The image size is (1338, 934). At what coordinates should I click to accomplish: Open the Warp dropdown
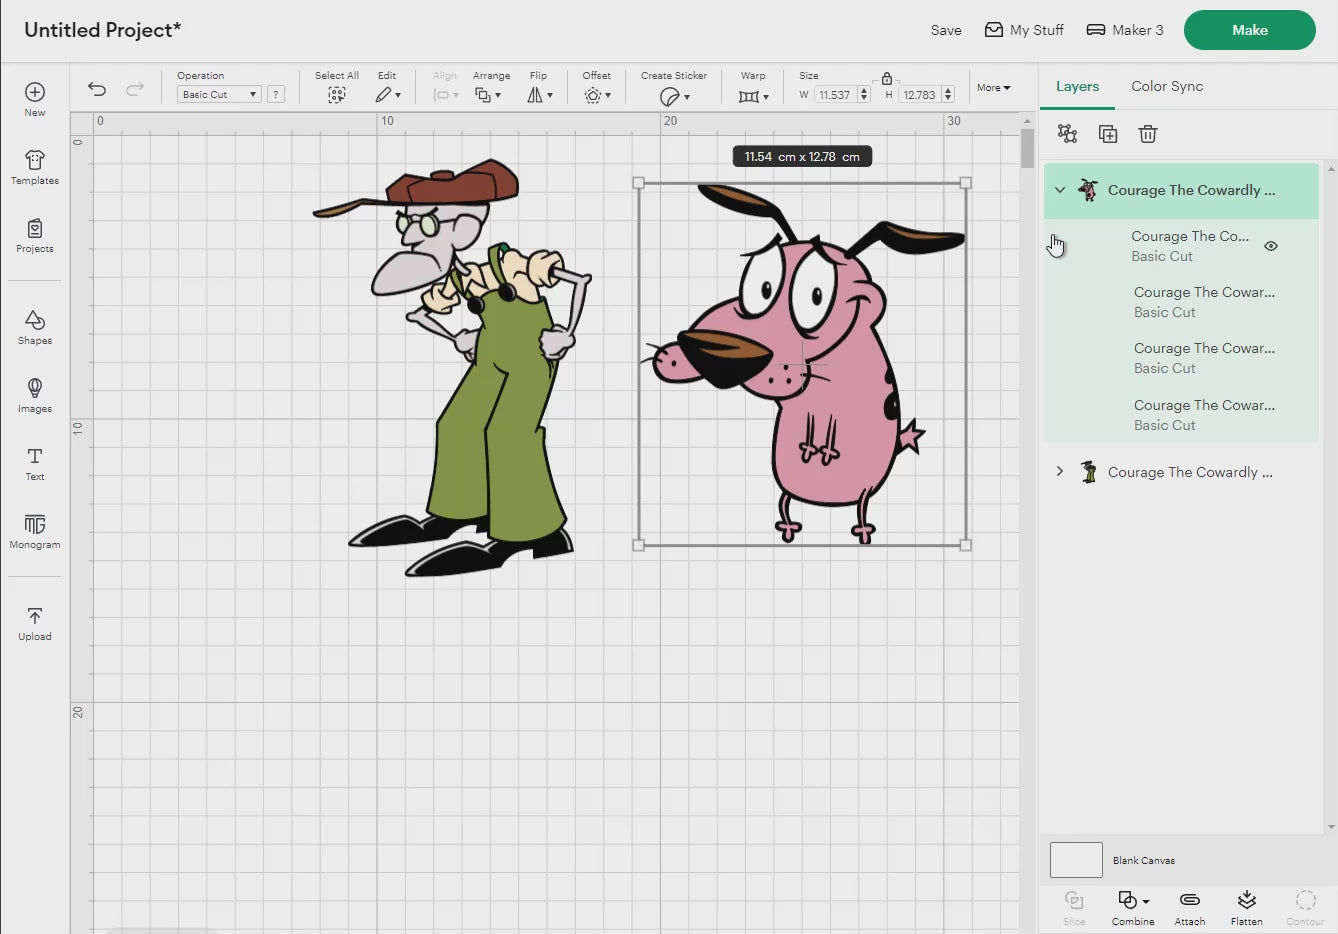754,96
